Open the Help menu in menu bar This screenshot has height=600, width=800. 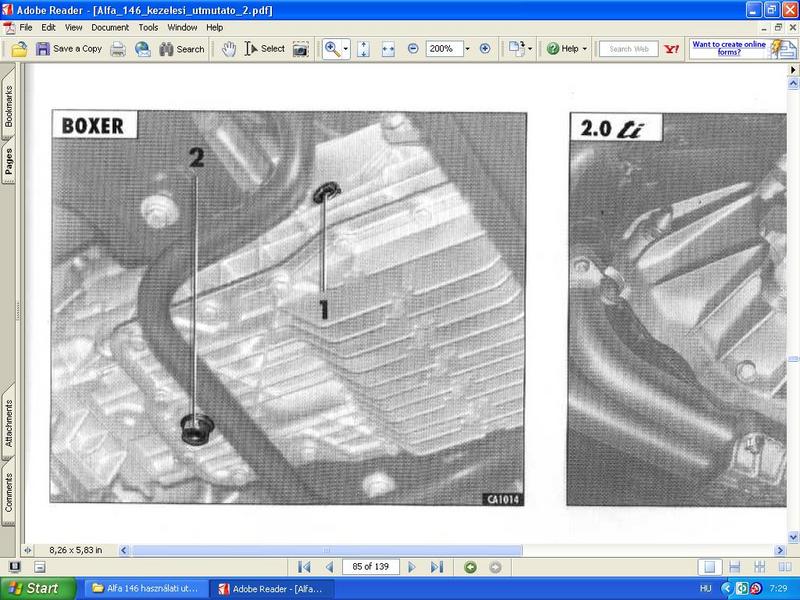tap(215, 28)
